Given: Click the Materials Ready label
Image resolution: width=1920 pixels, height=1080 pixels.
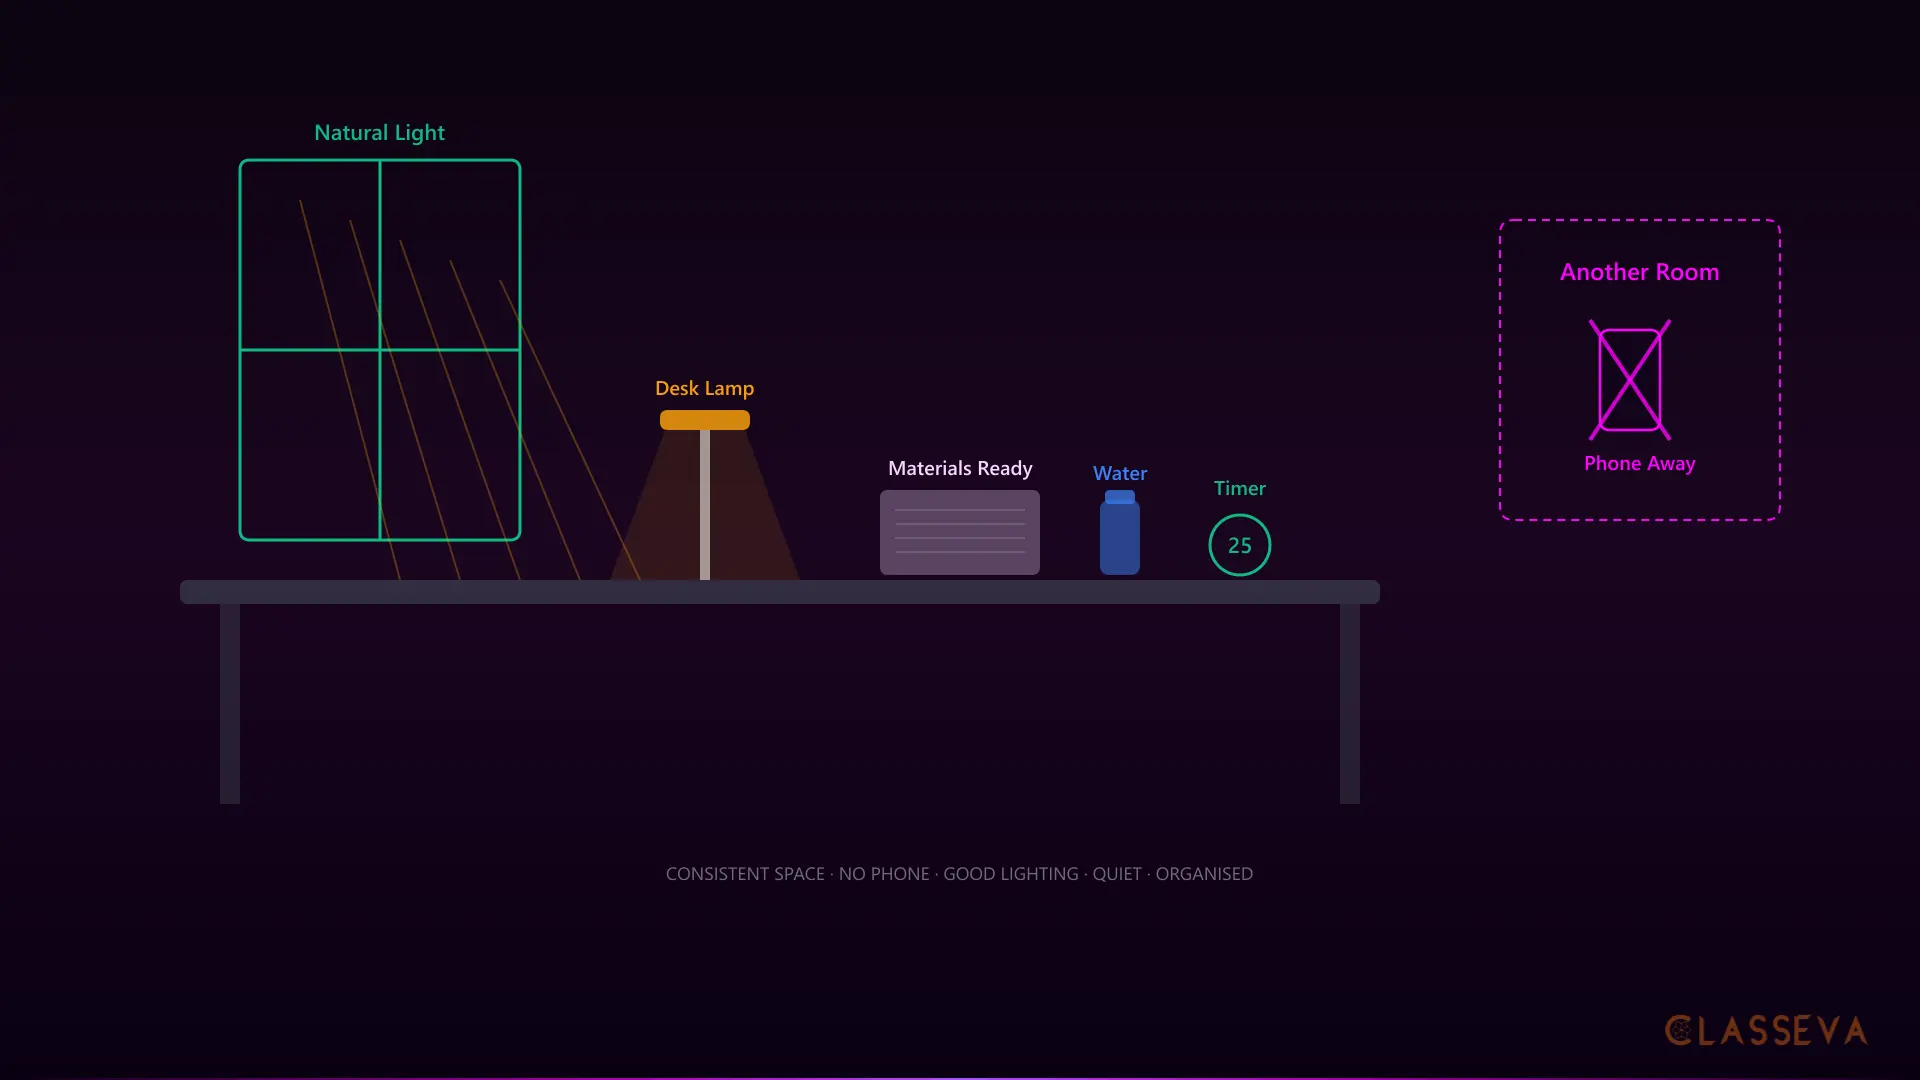Looking at the screenshot, I should (960, 468).
